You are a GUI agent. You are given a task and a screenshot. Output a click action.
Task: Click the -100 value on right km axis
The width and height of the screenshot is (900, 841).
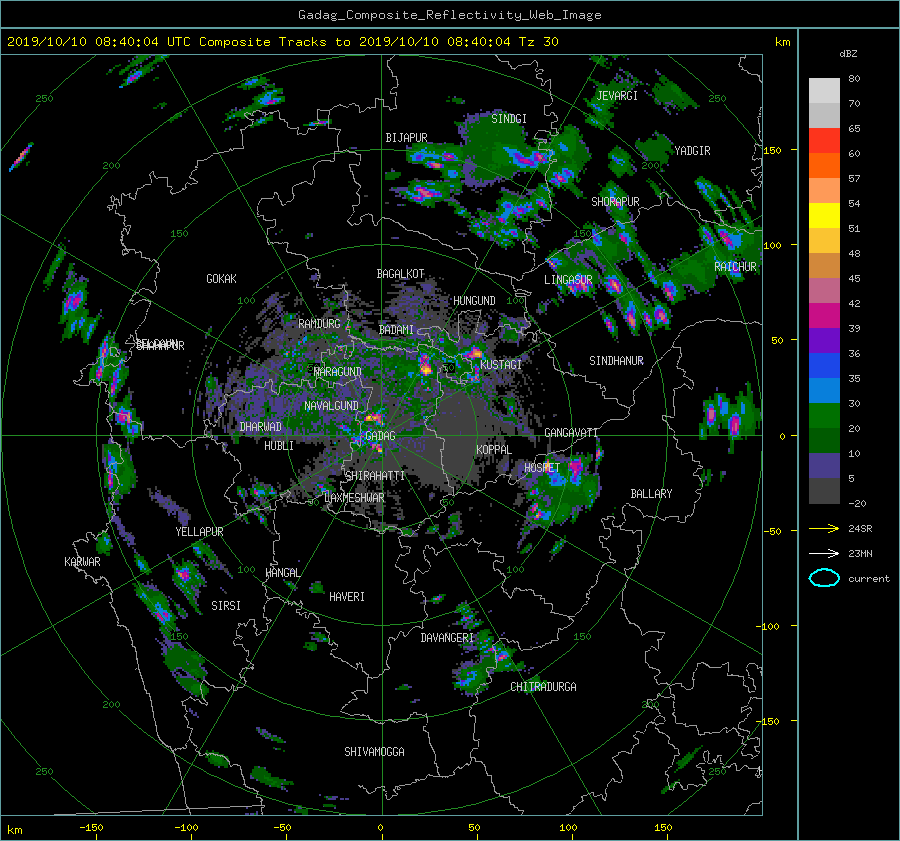coord(769,626)
